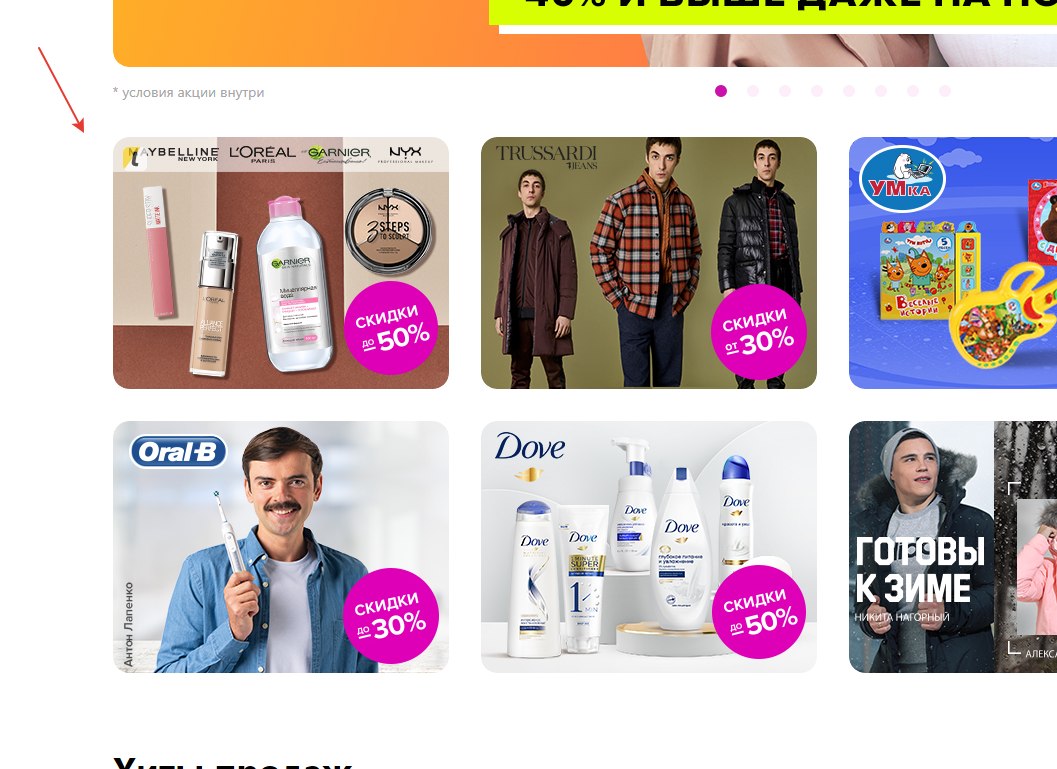Open the Готовы к зиме banner
1057x769 pixels.
[953, 547]
